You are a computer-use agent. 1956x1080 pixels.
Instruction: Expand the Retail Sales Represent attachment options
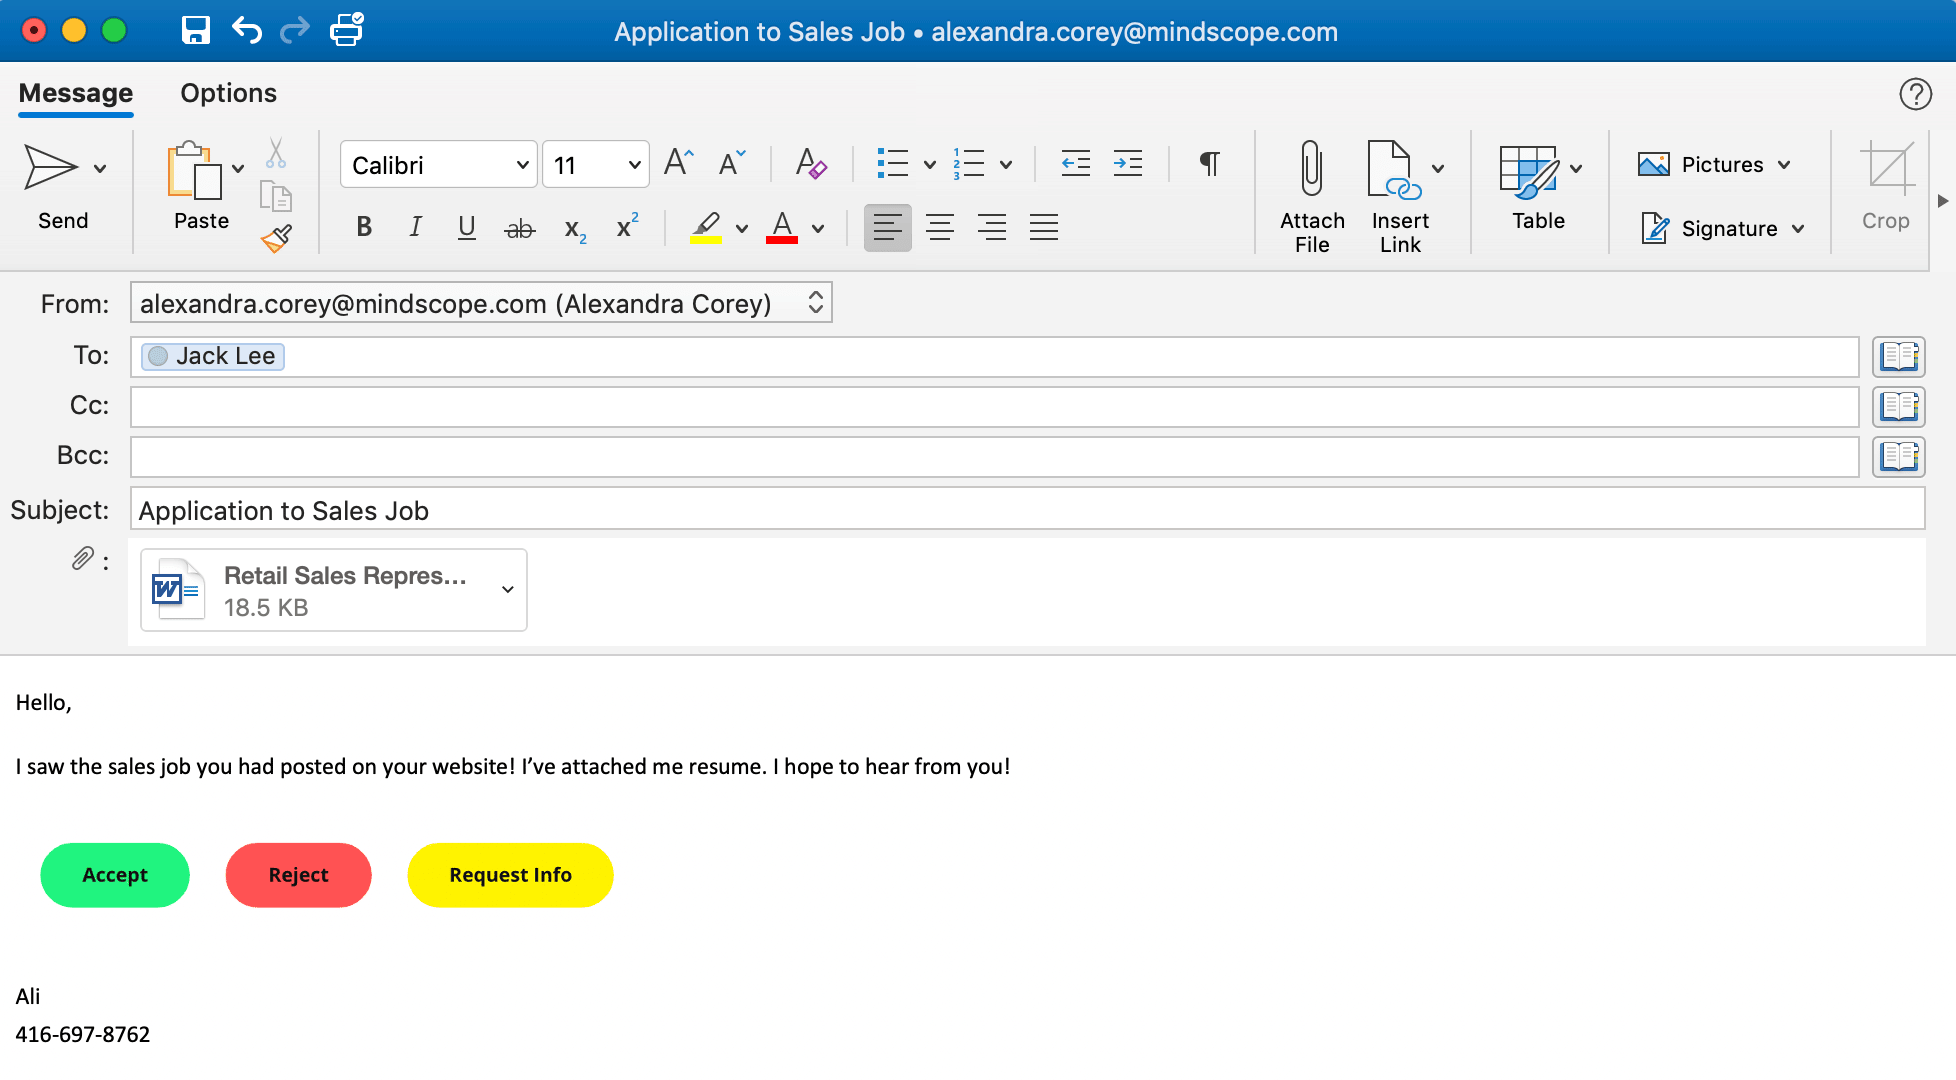pos(506,590)
